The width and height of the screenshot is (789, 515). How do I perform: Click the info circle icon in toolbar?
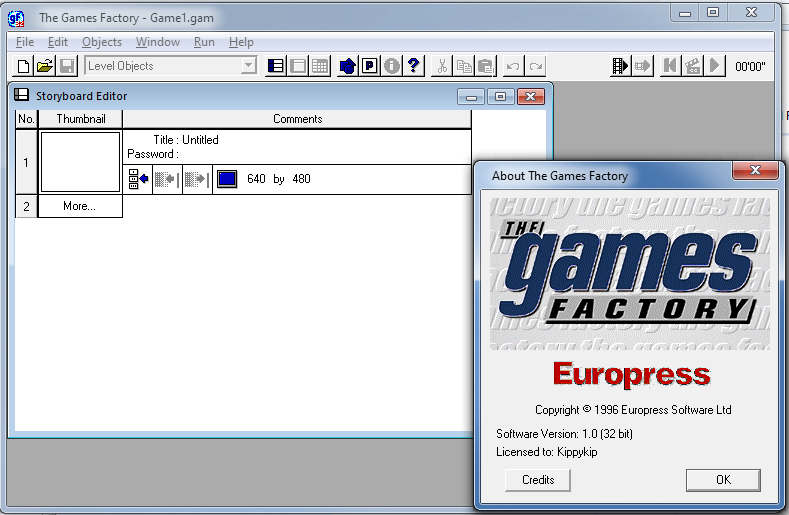391,66
